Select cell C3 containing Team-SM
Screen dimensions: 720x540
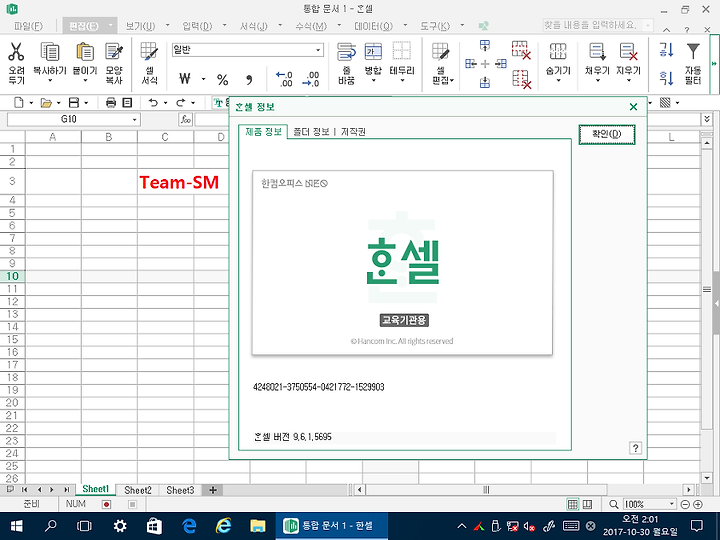[165, 182]
